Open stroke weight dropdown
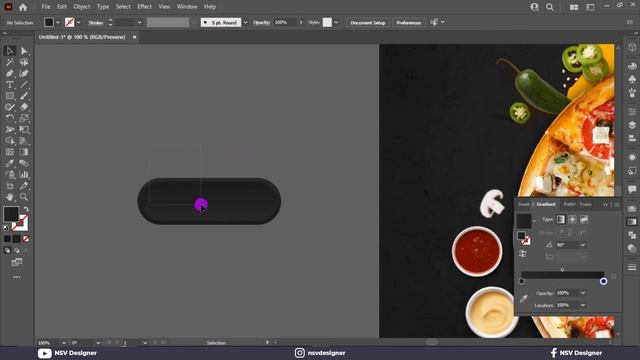 point(139,22)
